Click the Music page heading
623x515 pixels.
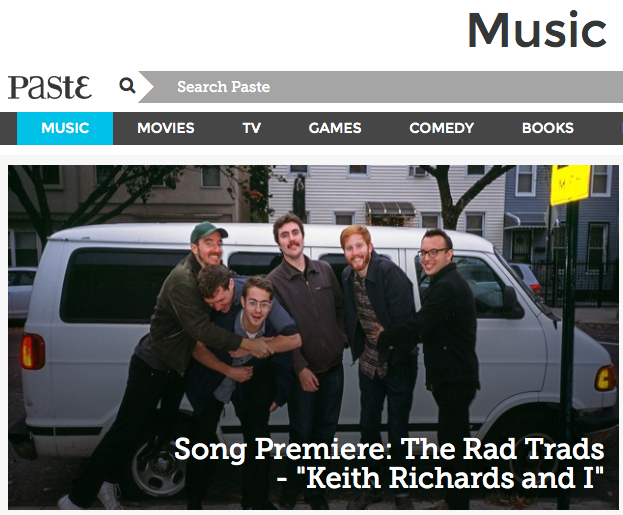(x=537, y=30)
